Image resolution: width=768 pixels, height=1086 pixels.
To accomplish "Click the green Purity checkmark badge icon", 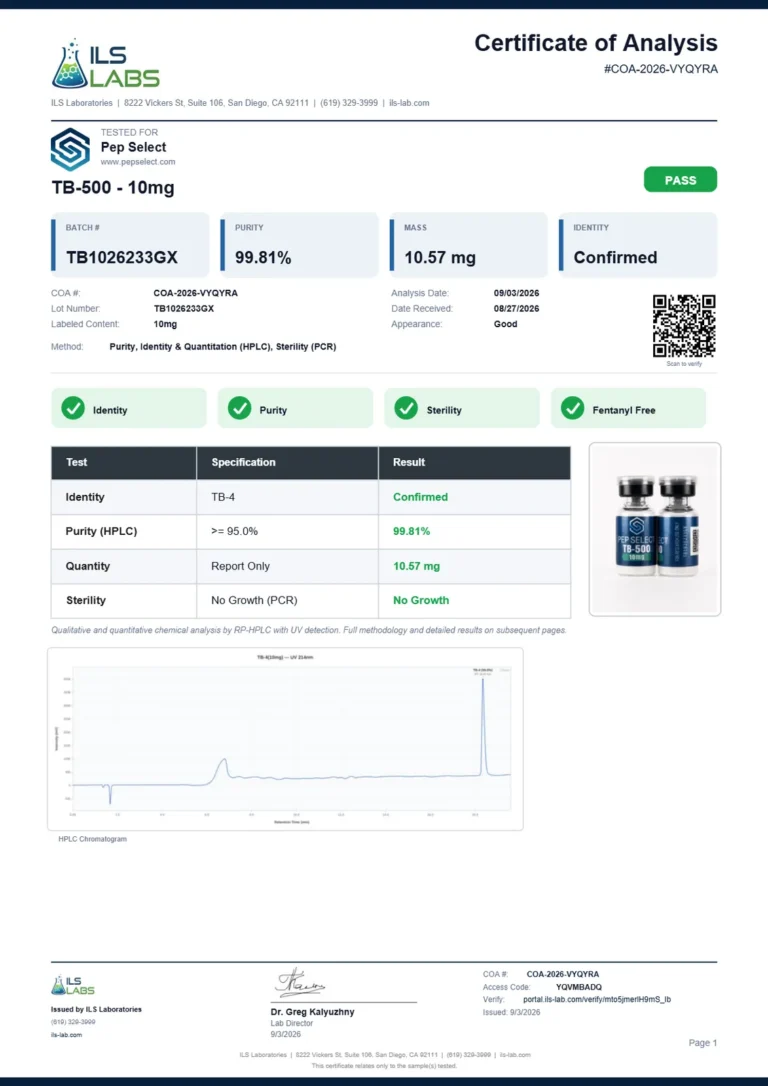I will pos(240,409).
